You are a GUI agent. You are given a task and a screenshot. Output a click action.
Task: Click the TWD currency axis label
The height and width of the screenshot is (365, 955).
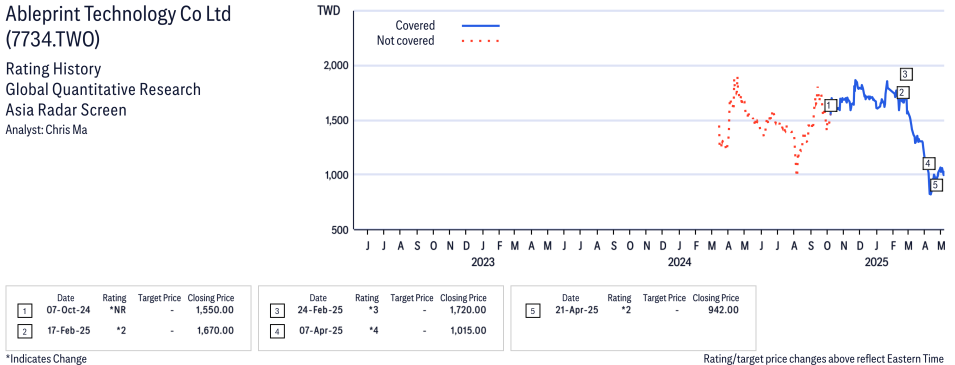pyautogui.click(x=329, y=10)
